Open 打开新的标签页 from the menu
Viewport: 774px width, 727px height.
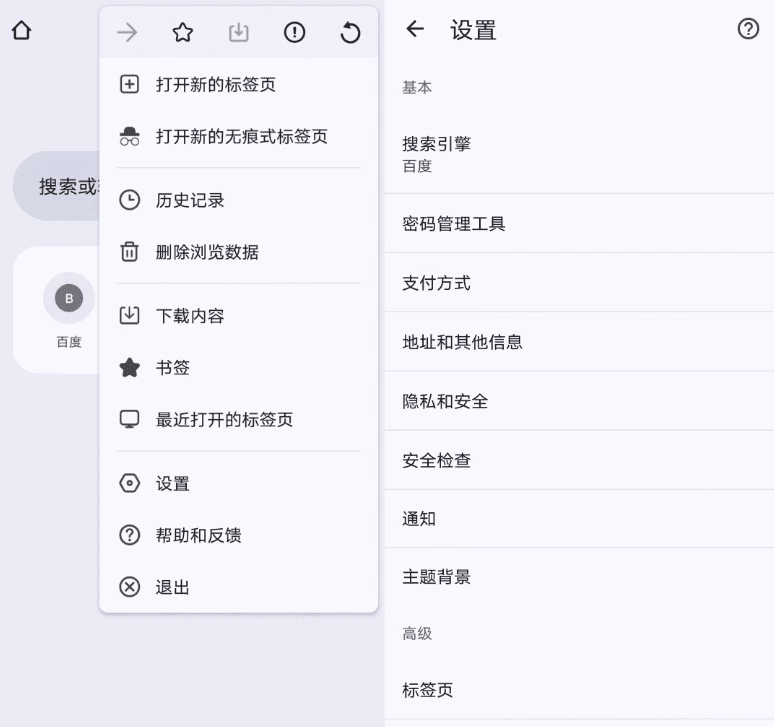tap(215, 85)
